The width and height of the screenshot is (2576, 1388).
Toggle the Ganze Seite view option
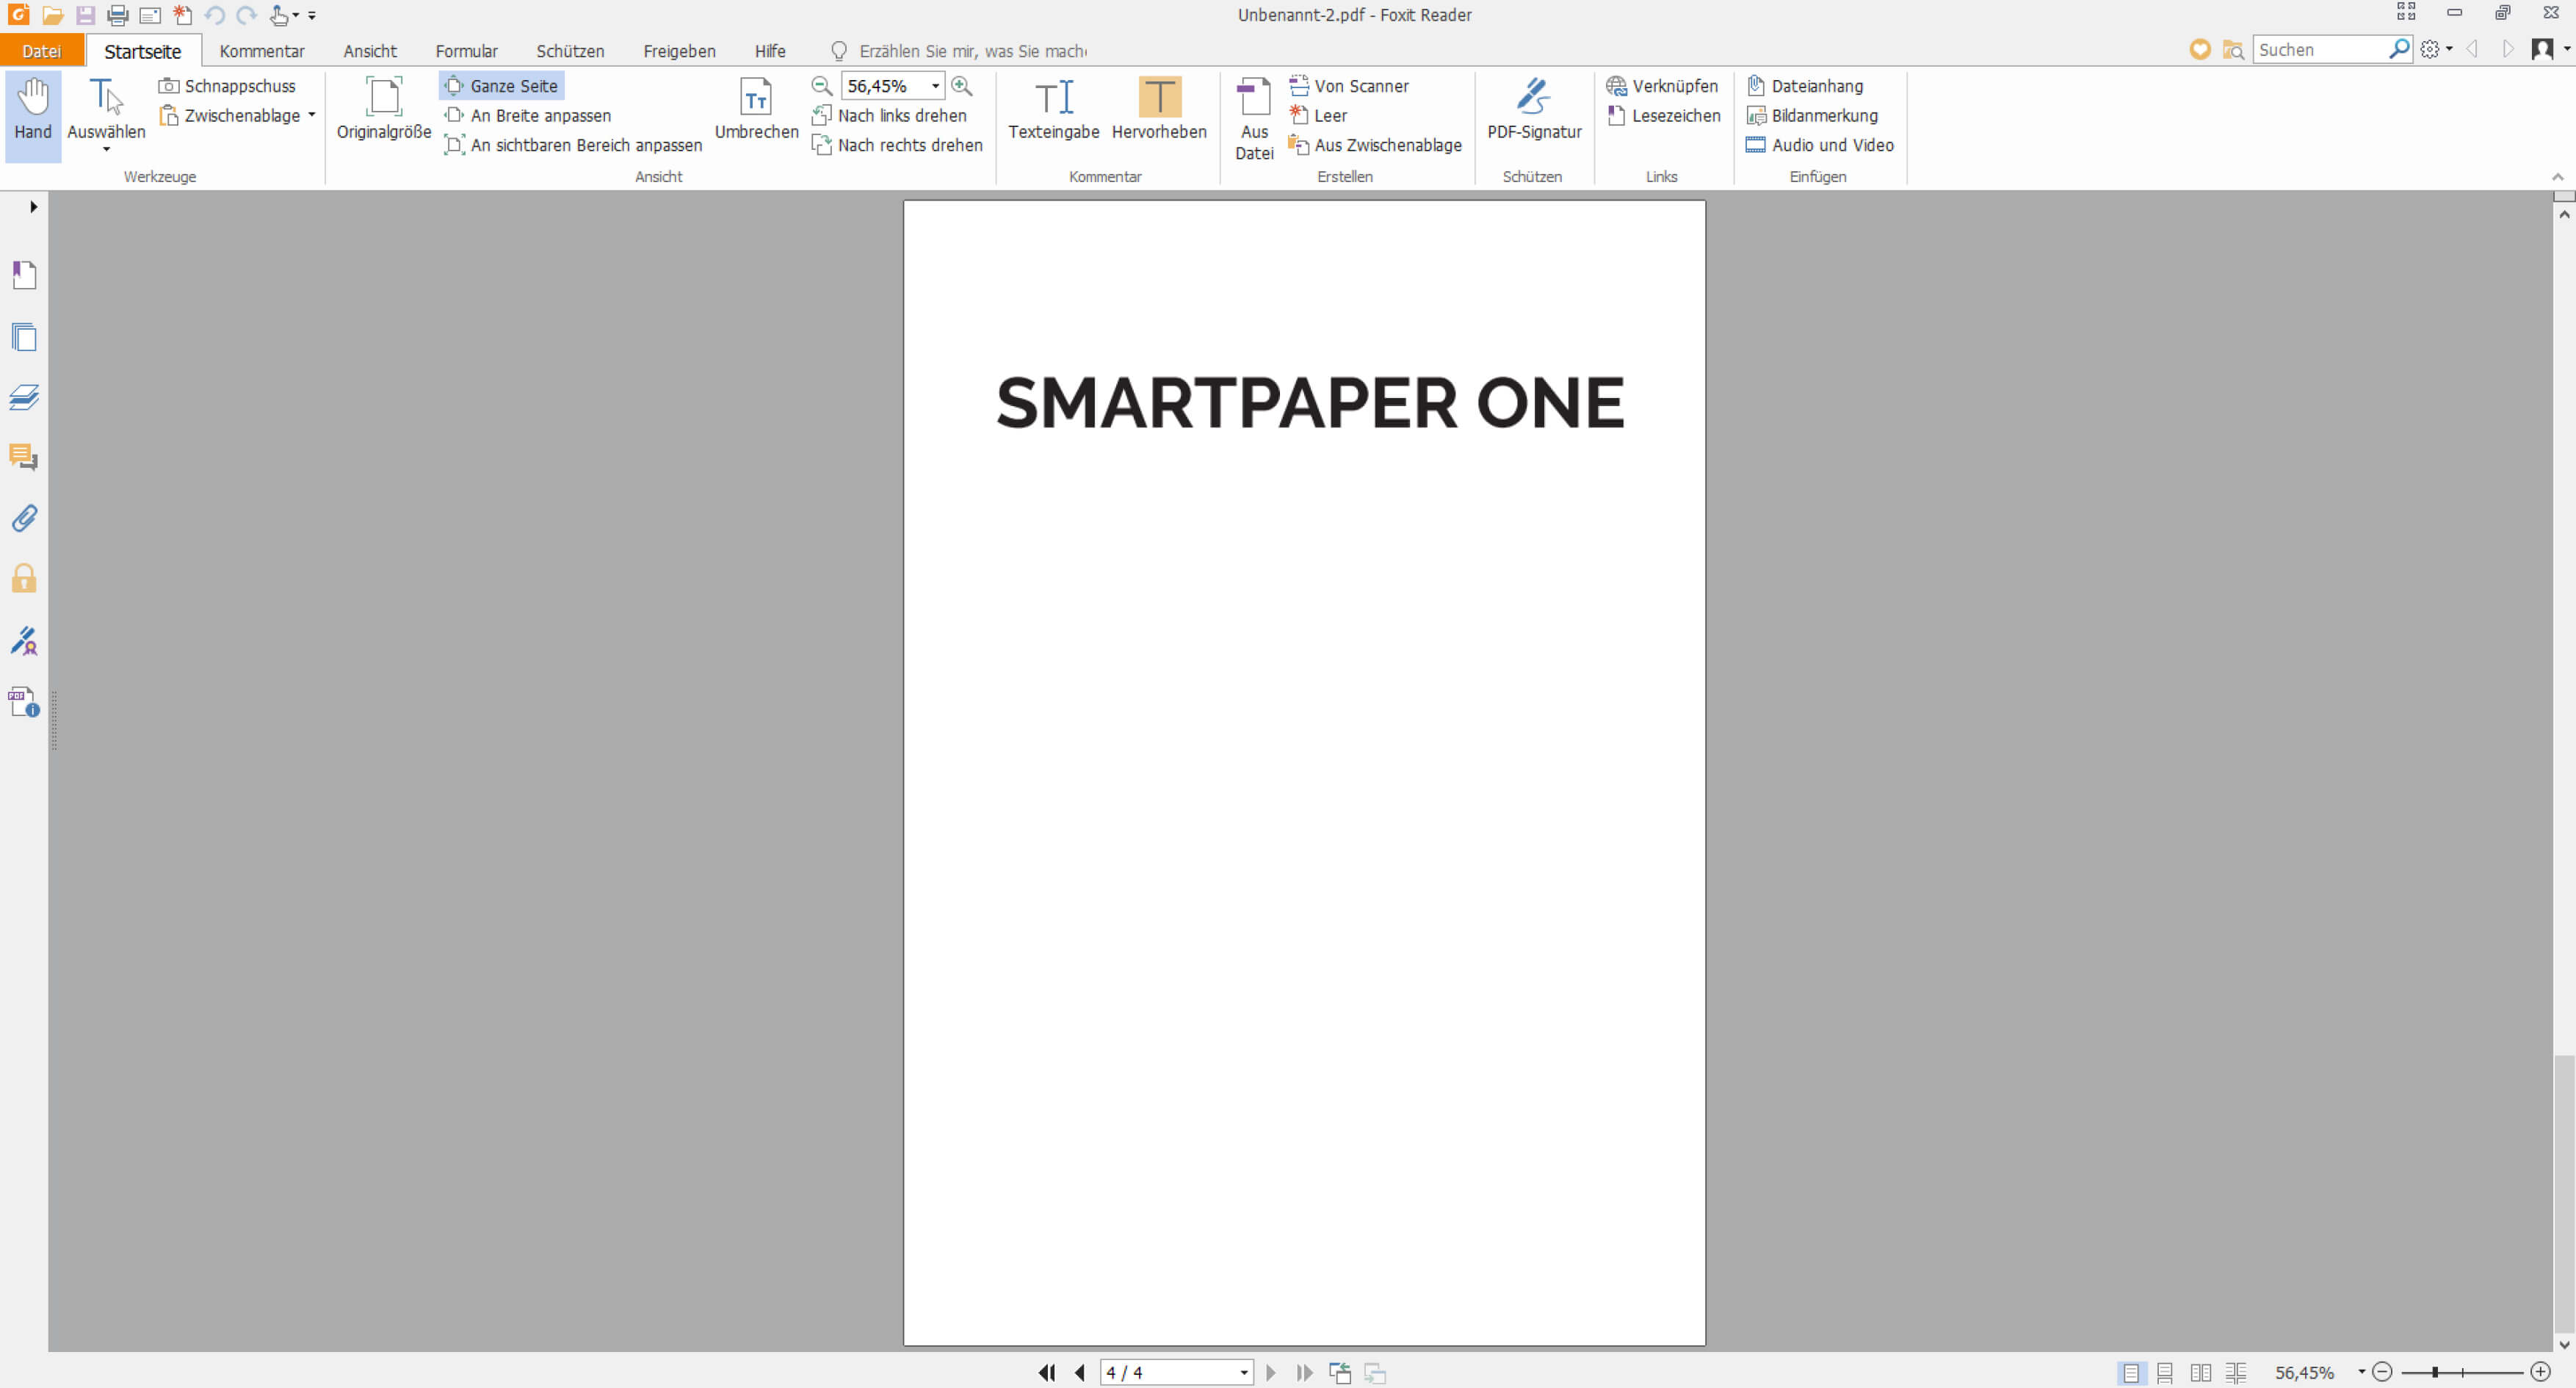click(502, 86)
